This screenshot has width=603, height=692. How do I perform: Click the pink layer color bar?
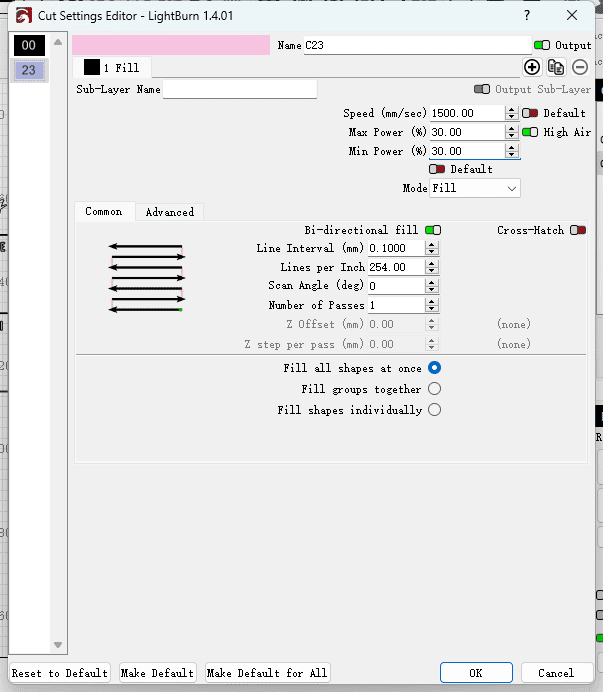click(171, 45)
